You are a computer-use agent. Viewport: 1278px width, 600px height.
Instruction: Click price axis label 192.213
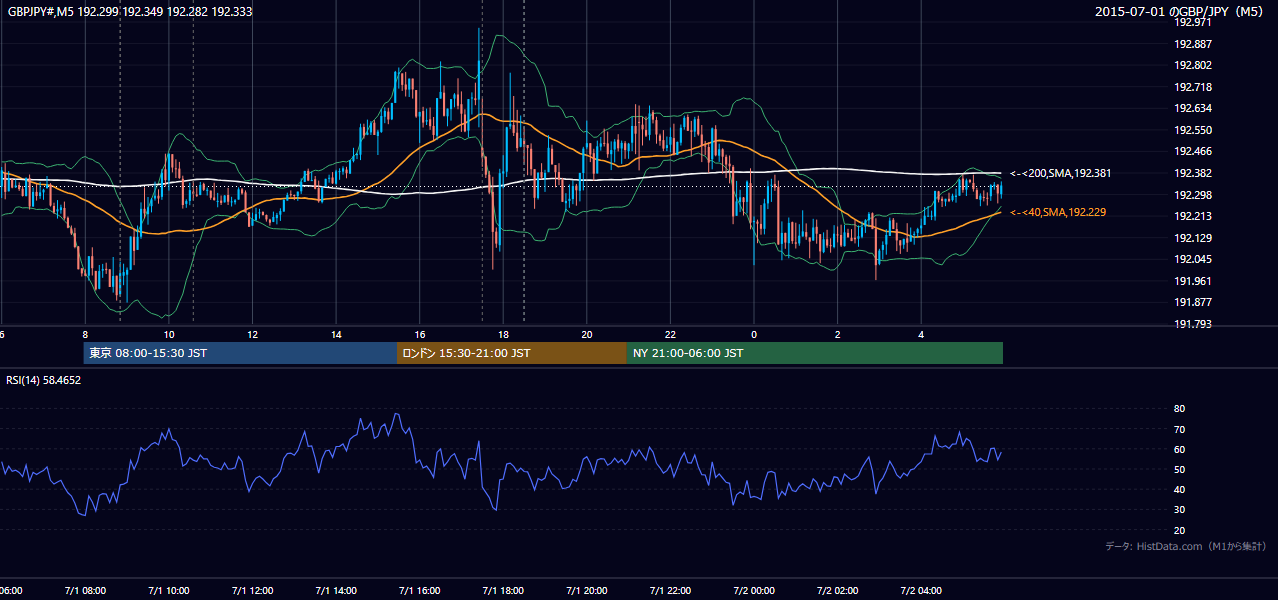tap(1192, 216)
